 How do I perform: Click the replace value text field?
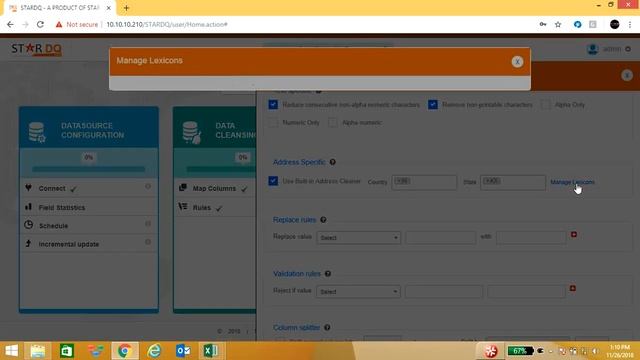click(x=441, y=238)
